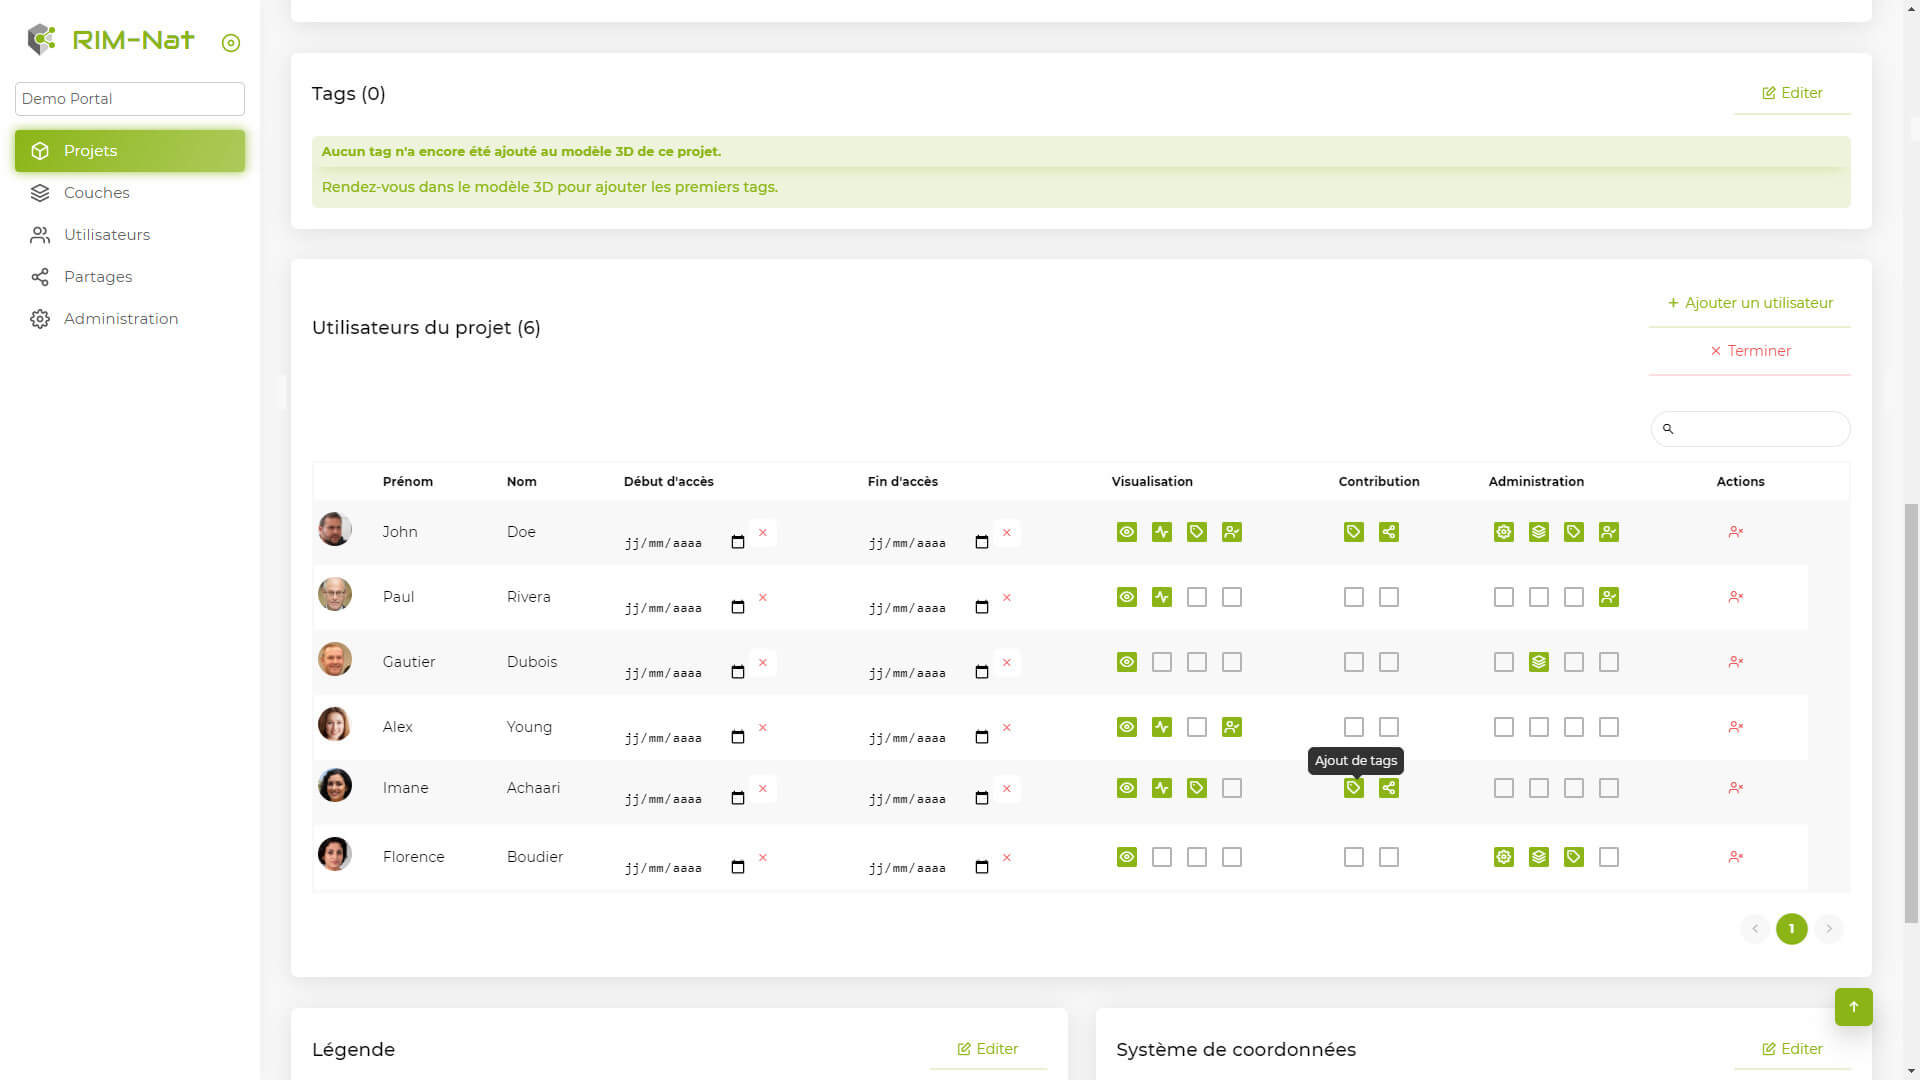The height and width of the screenshot is (1080, 1920).
Task: Open calendar picker for Florence's access end
Action: click(x=982, y=867)
